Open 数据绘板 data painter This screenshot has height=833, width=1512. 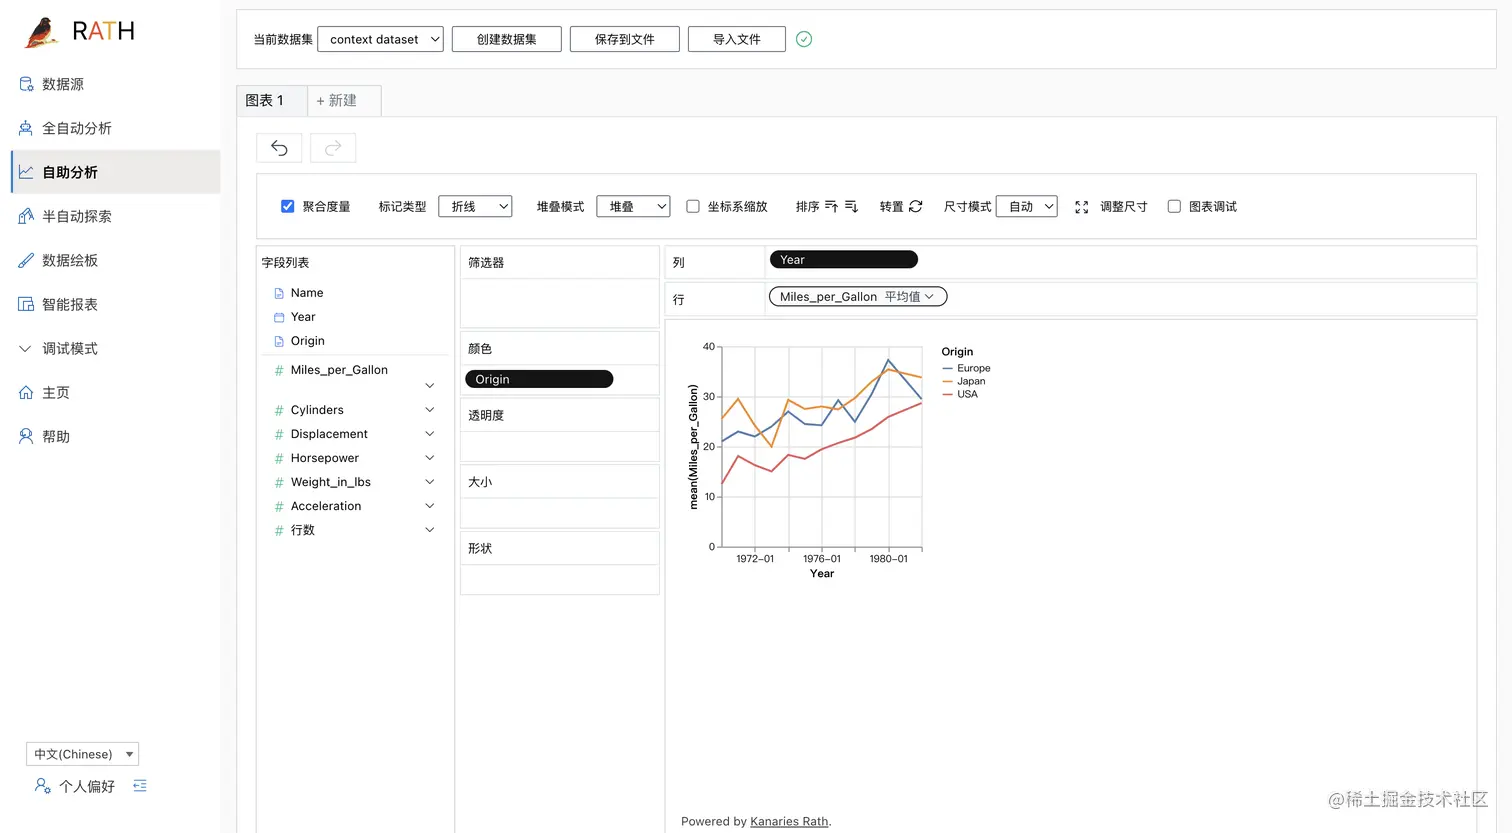(70, 260)
